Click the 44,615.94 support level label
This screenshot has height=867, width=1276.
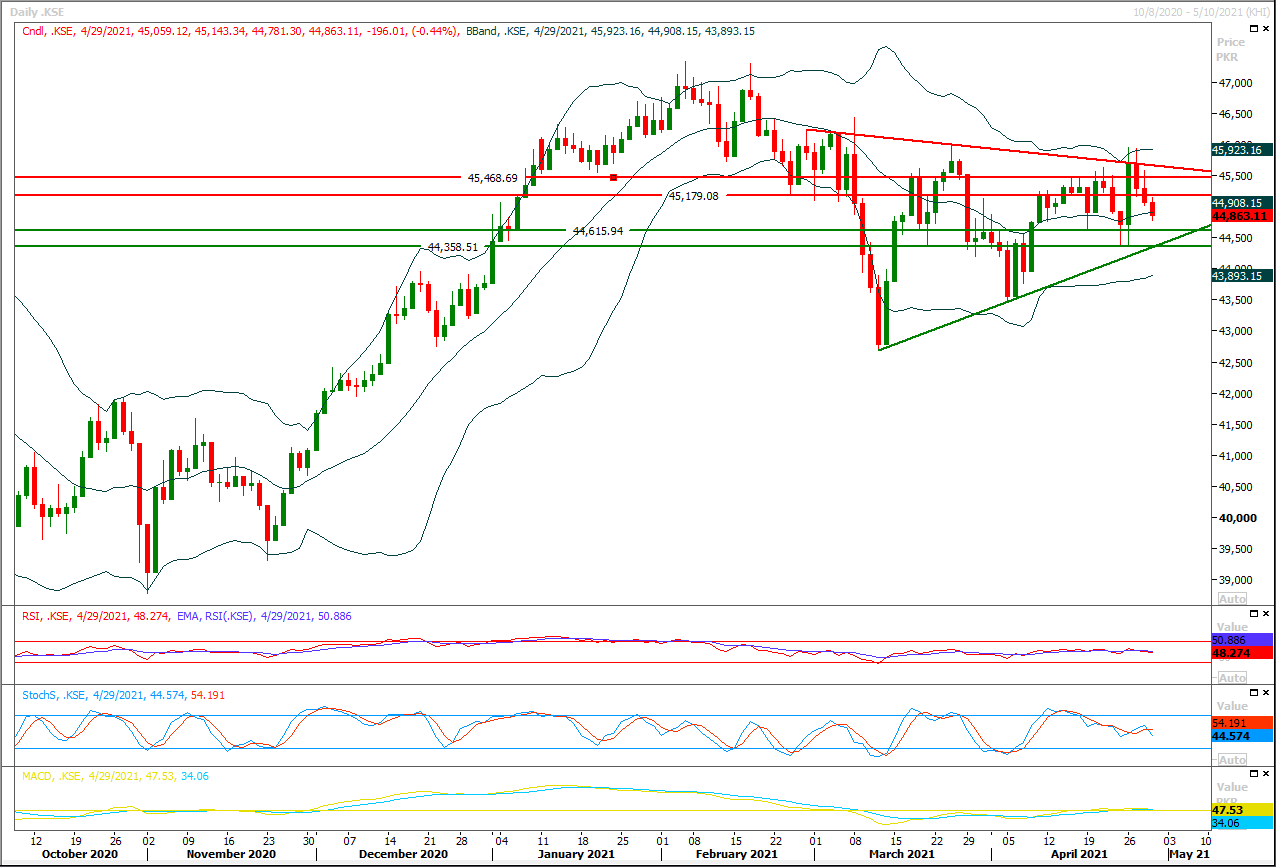point(597,231)
